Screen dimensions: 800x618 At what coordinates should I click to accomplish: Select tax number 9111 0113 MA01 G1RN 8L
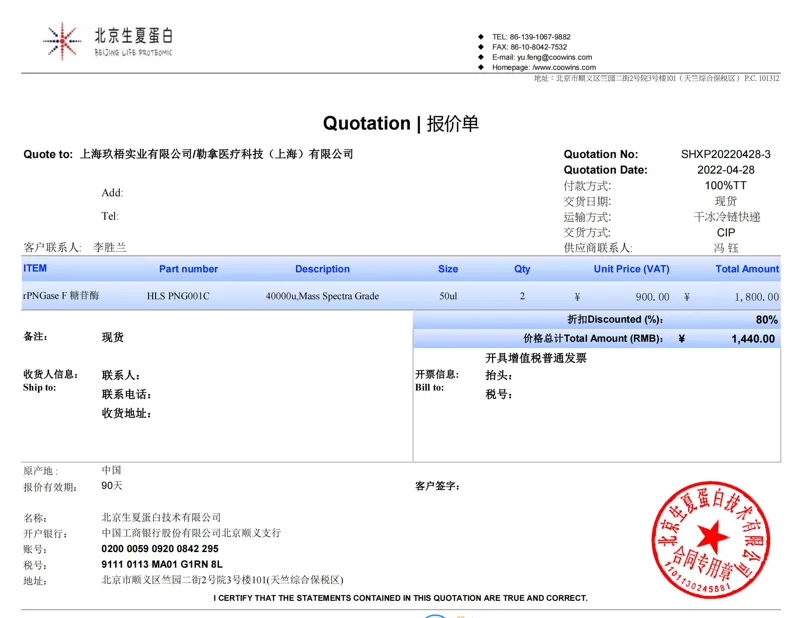tap(162, 564)
